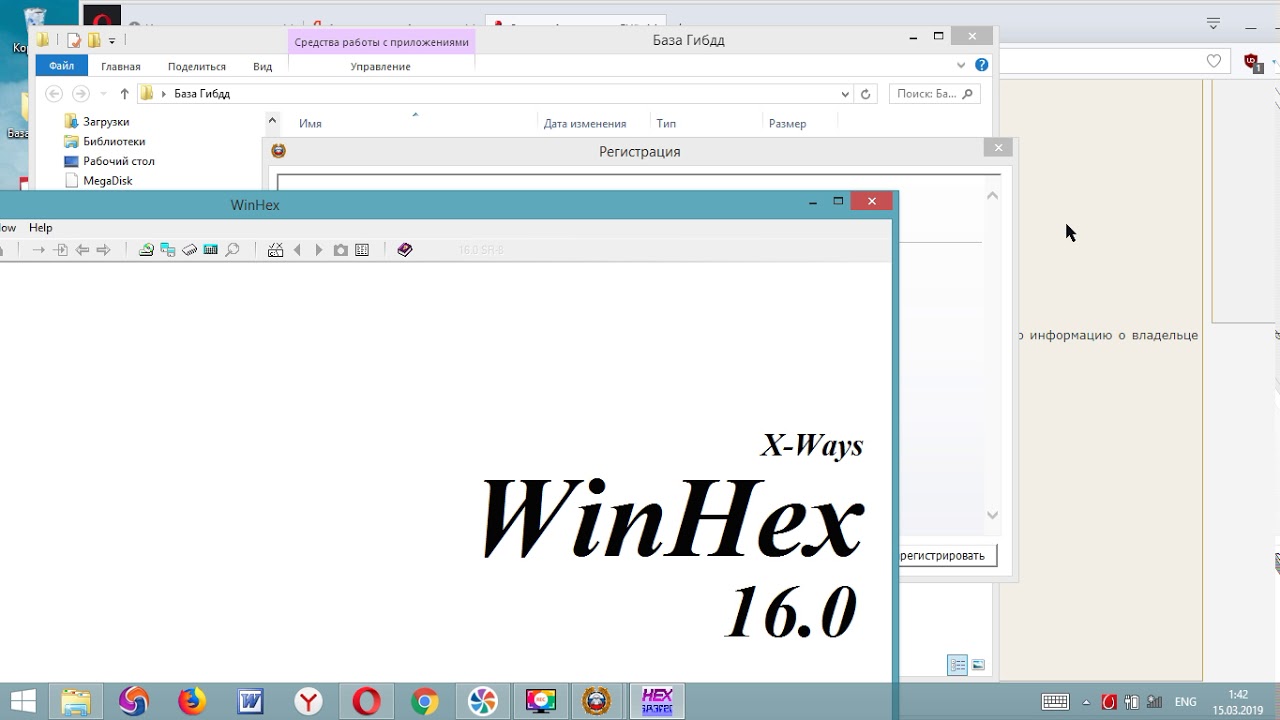Viewport: 1280px width, 720px height.
Task: Click the Move Block document-arrow icon in WinHex
Action: (x=60, y=250)
